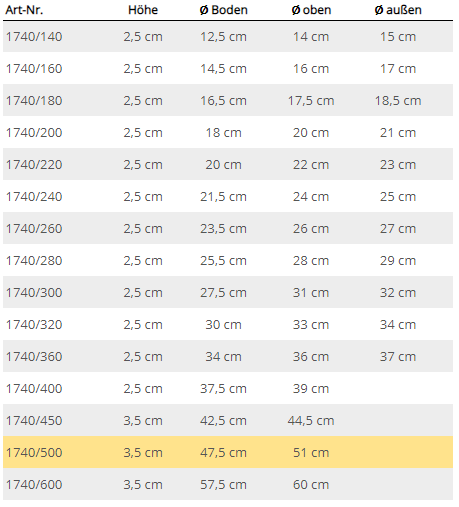Click the 57,5 cm Boden value

pos(223,485)
